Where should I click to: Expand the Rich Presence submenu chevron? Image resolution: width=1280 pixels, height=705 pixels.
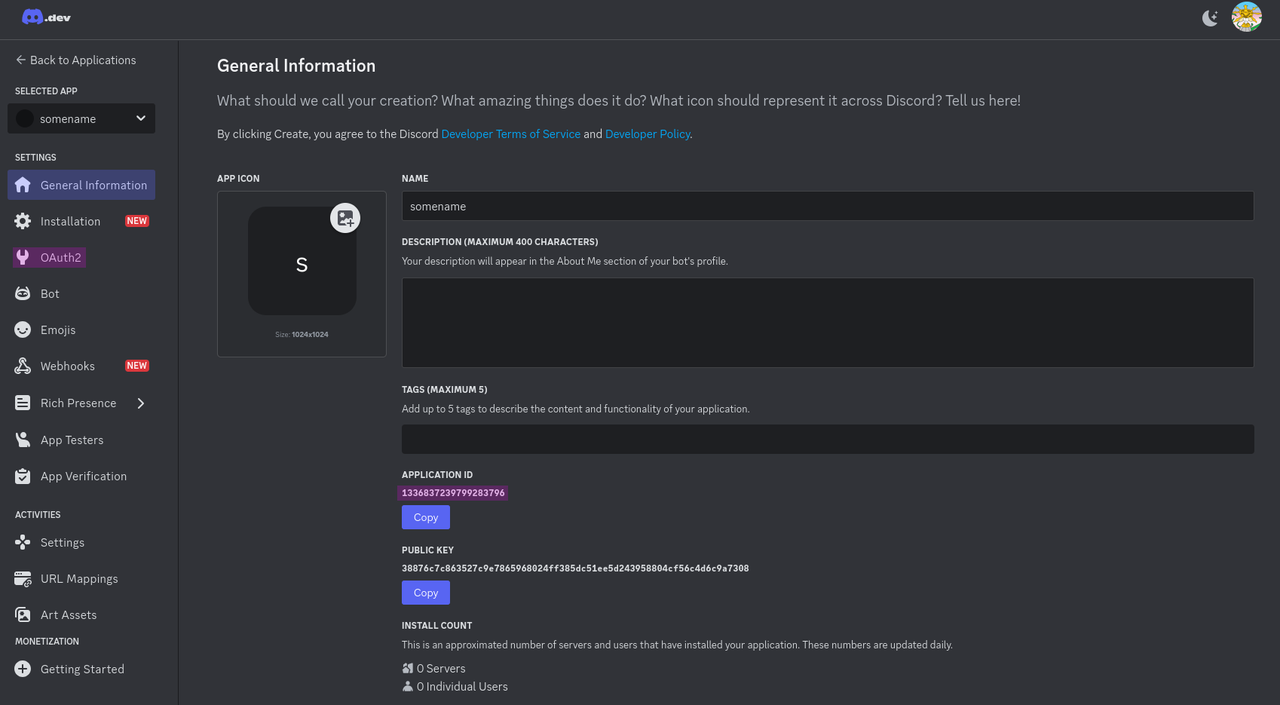tap(140, 403)
